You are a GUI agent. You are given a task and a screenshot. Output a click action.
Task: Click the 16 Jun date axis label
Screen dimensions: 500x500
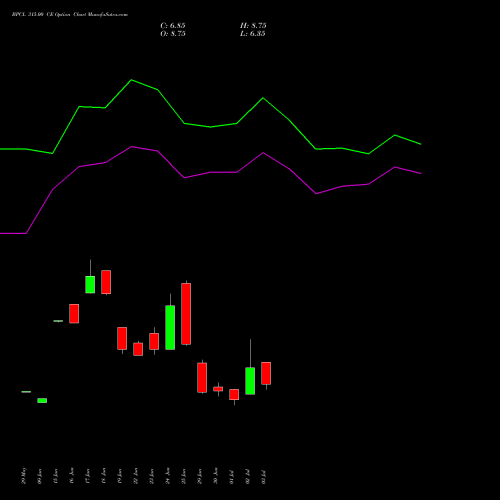point(72,476)
